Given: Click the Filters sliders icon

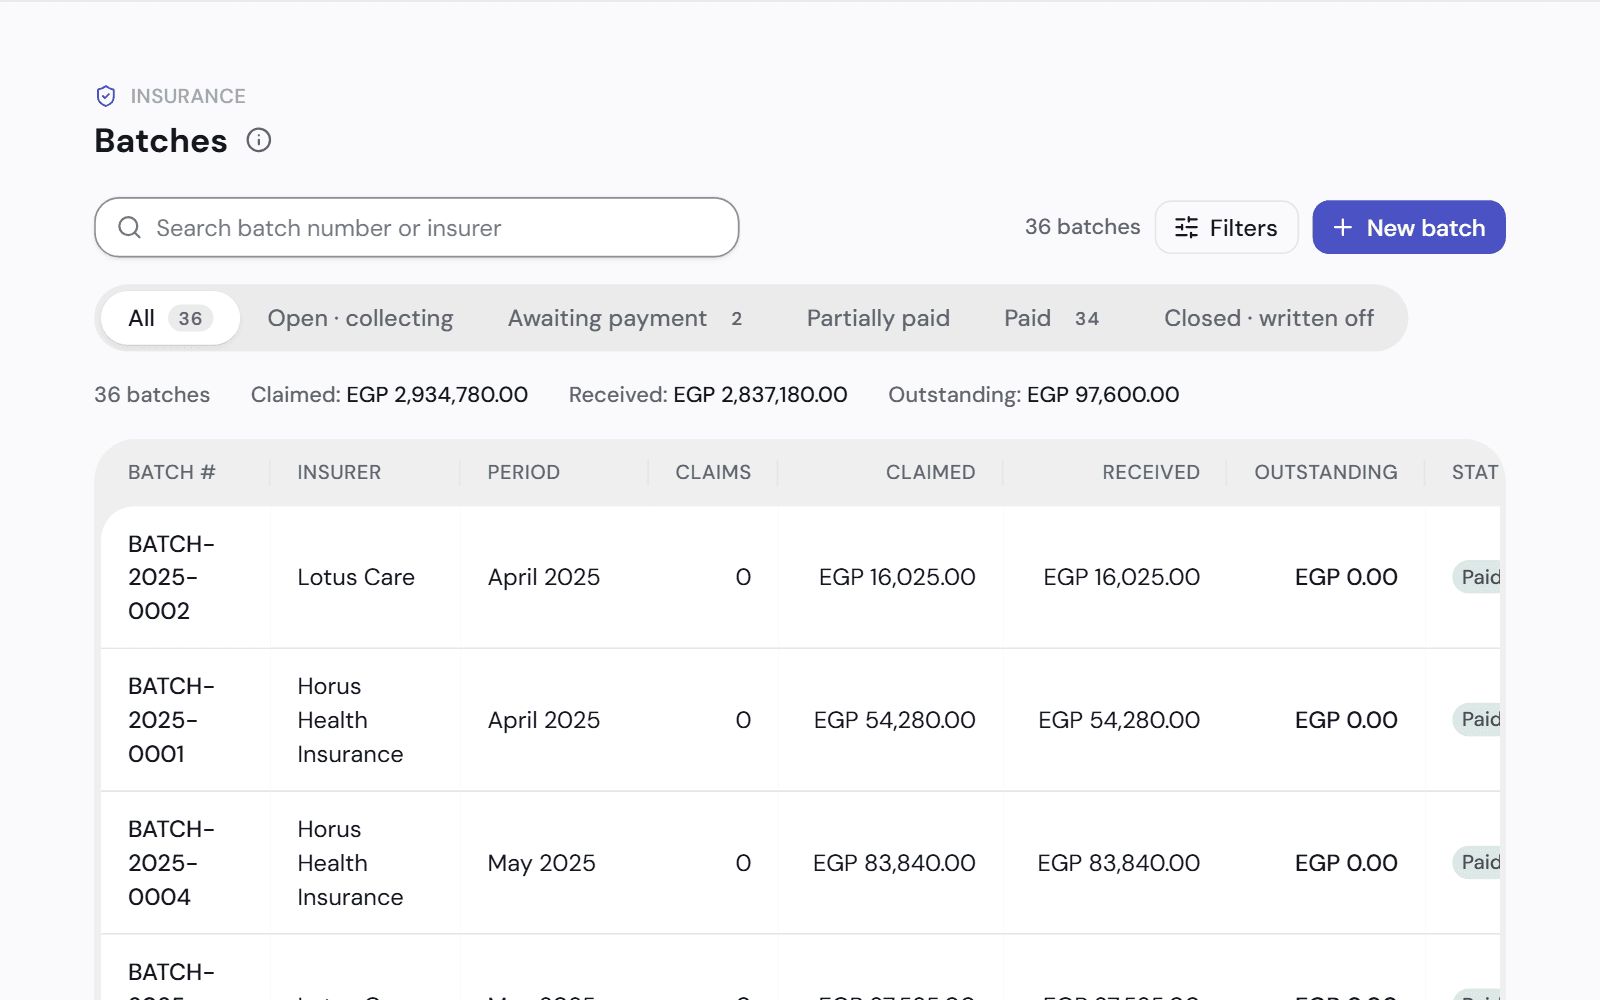Looking at the screenshot, I should pyautogui.click(x=1187, y=228).
